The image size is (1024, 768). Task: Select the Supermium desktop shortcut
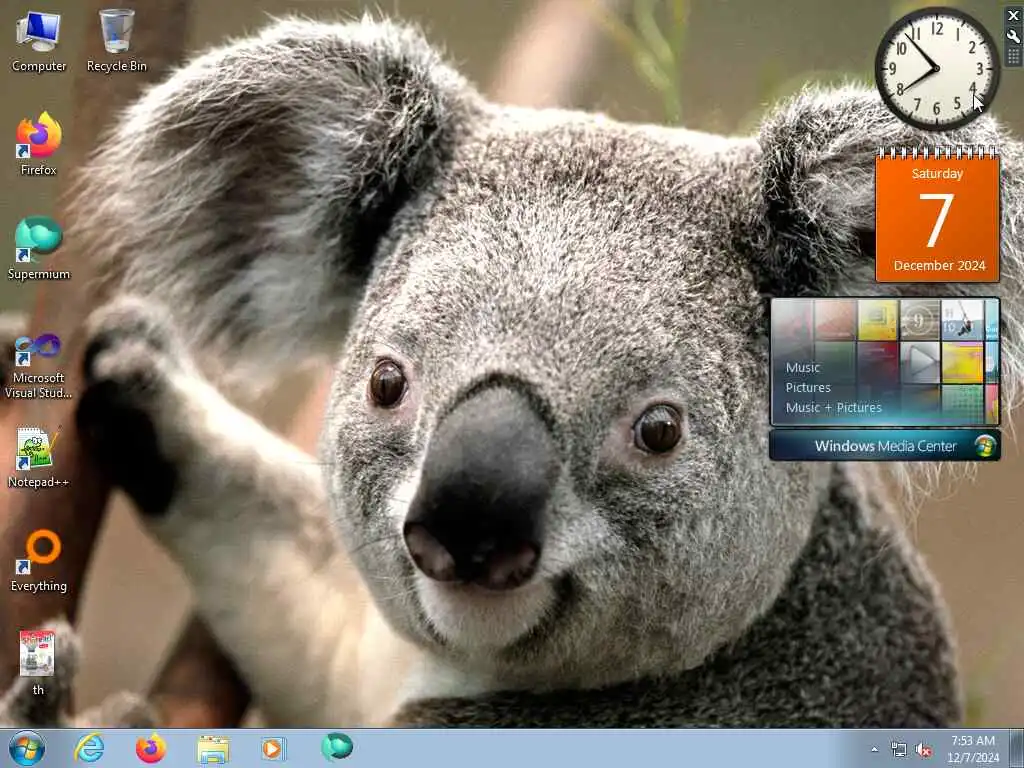click(39, 248)
